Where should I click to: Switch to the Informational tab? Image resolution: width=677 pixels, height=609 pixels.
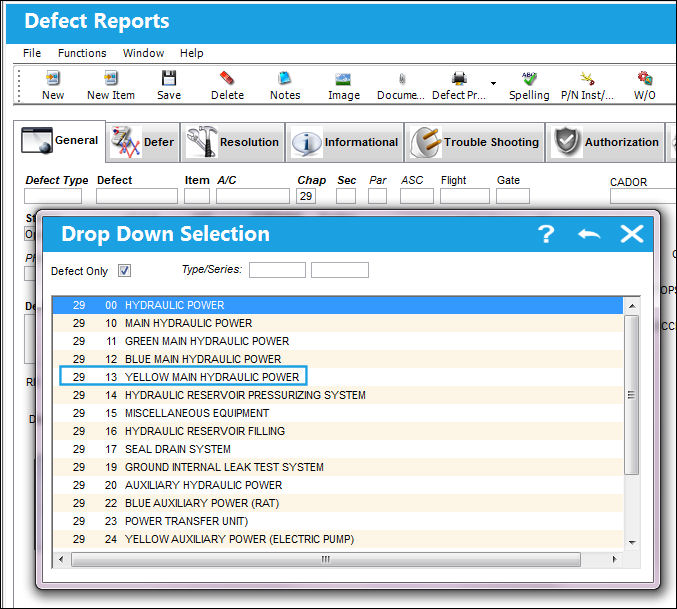click(345, 142)
